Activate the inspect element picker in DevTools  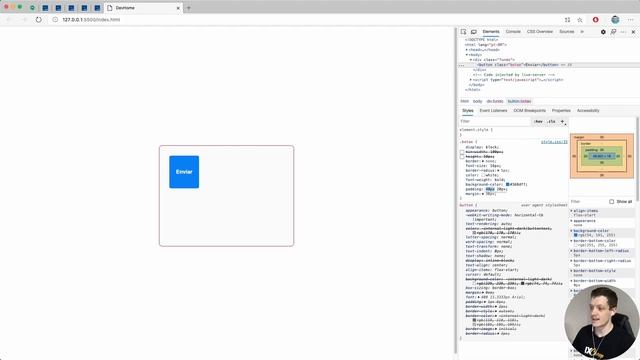pyautogui.click(x=463, y=32)
